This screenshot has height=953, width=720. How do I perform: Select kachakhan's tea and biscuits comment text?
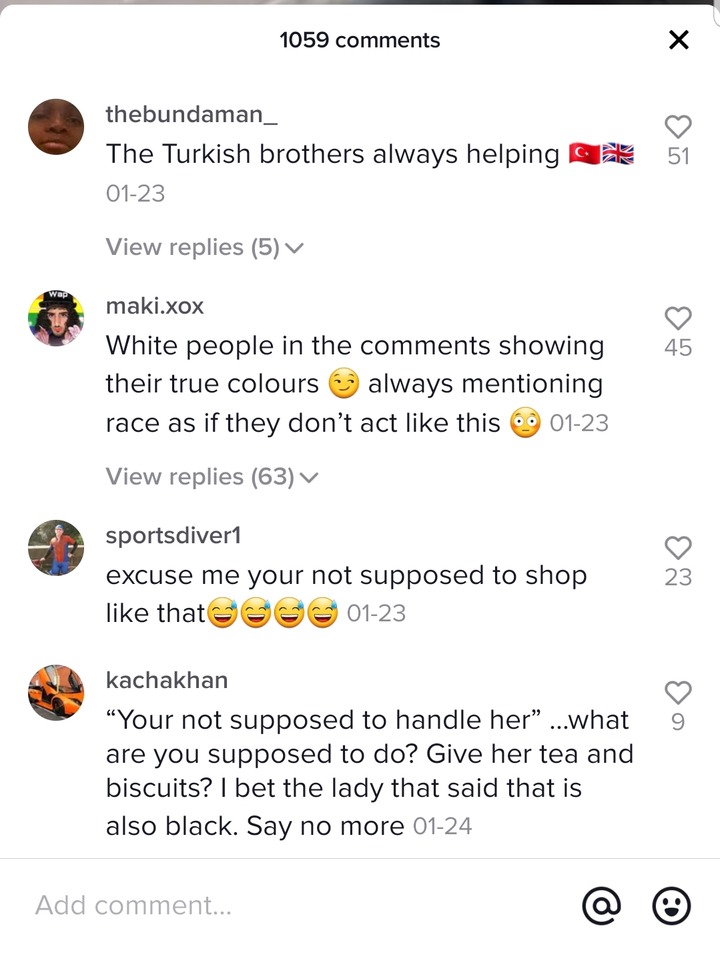tap(369, 772)
